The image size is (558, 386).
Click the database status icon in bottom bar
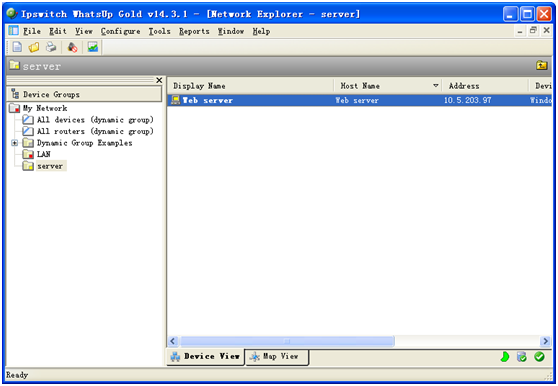click(x=522, y=356)
